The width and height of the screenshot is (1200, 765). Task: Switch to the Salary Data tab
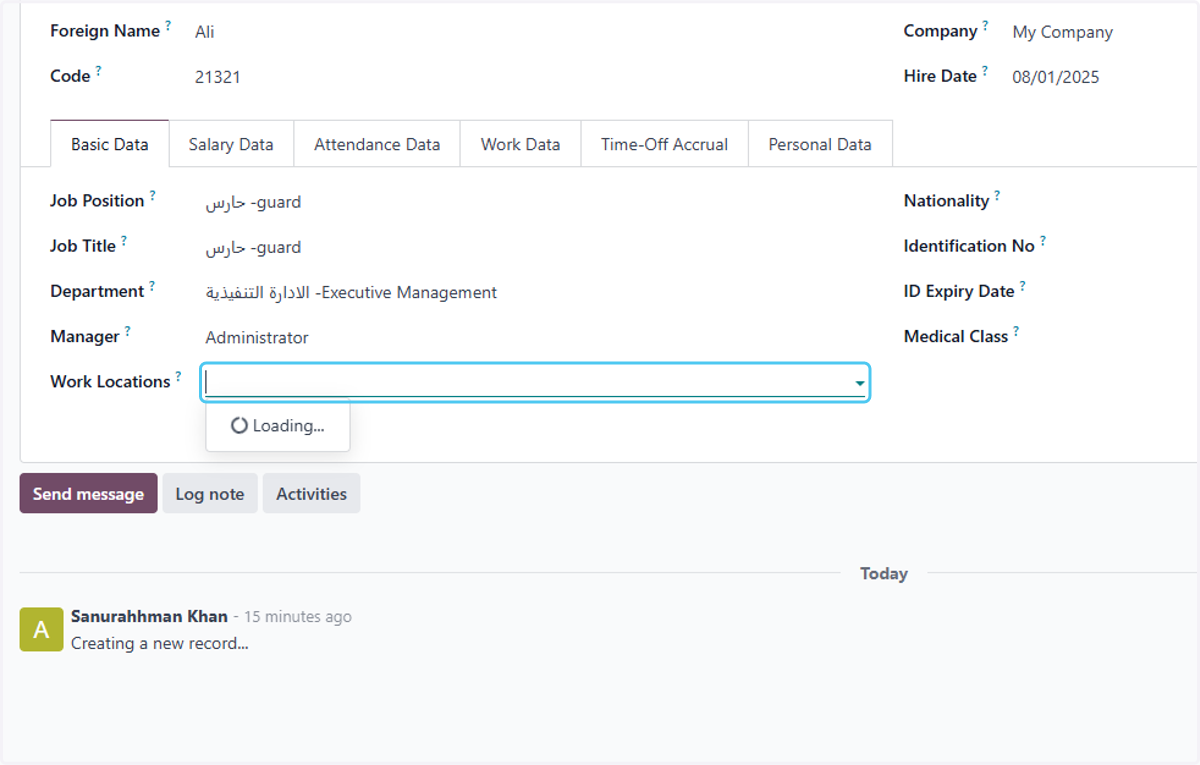coord(231,144)
